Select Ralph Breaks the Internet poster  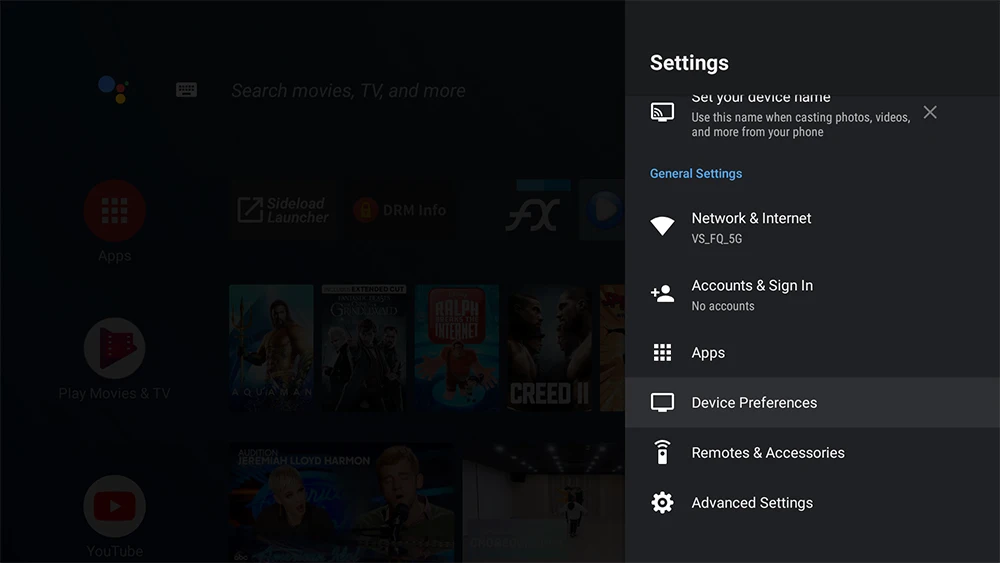tap(457, 347)
